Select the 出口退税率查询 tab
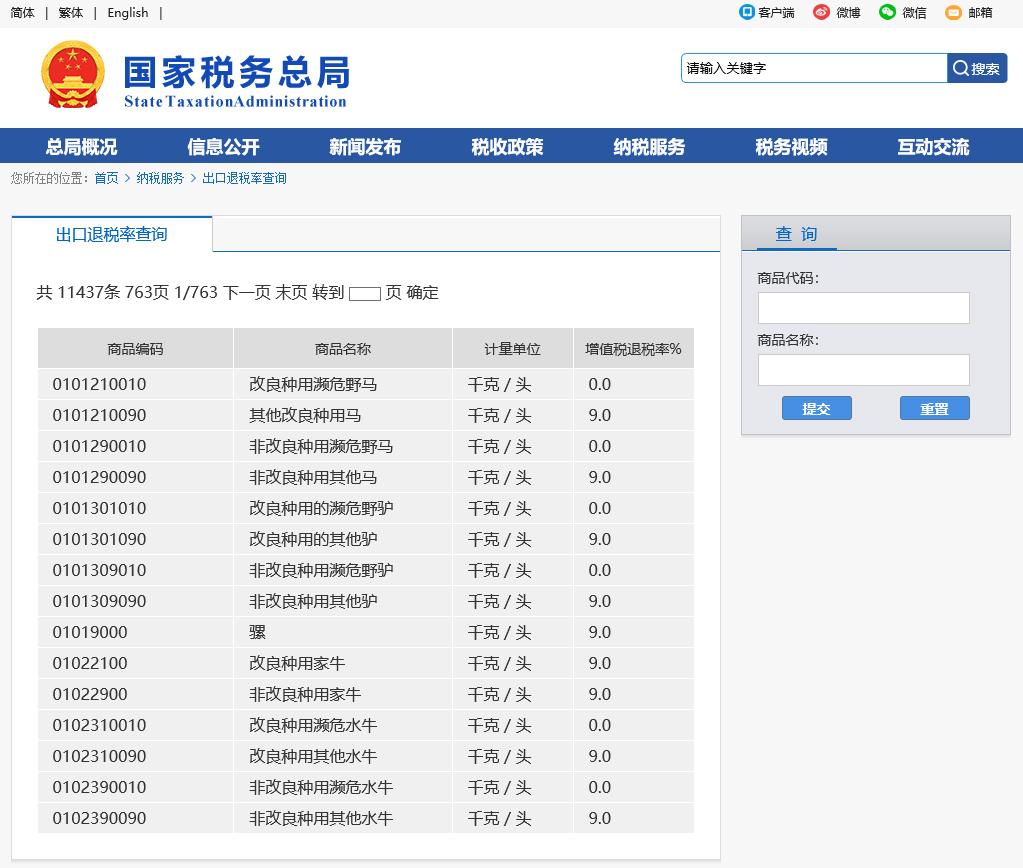 pyautogui.click(x=111, y=233)
